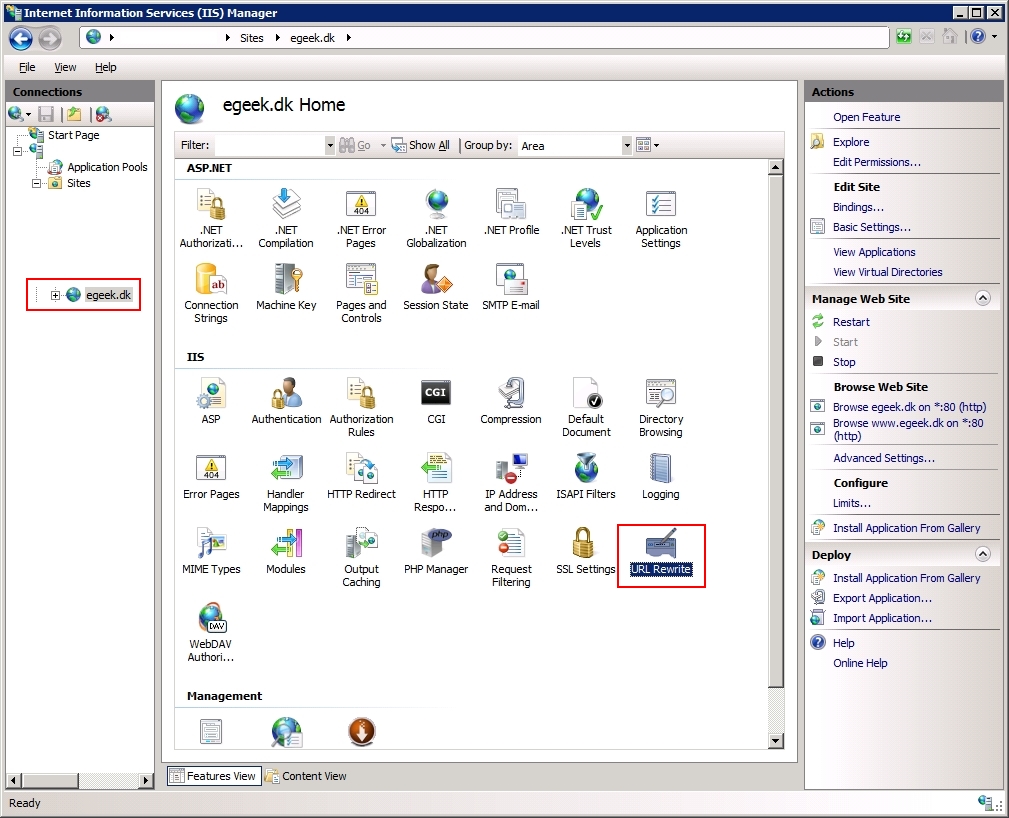Open the View menu

(64, 67)
